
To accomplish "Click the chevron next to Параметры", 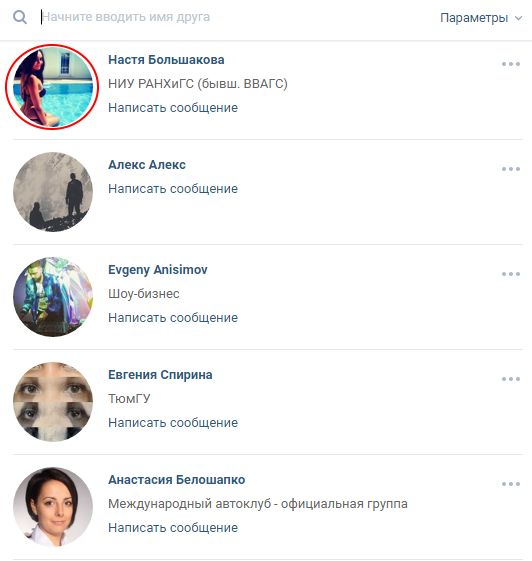I will pos(518,18).
